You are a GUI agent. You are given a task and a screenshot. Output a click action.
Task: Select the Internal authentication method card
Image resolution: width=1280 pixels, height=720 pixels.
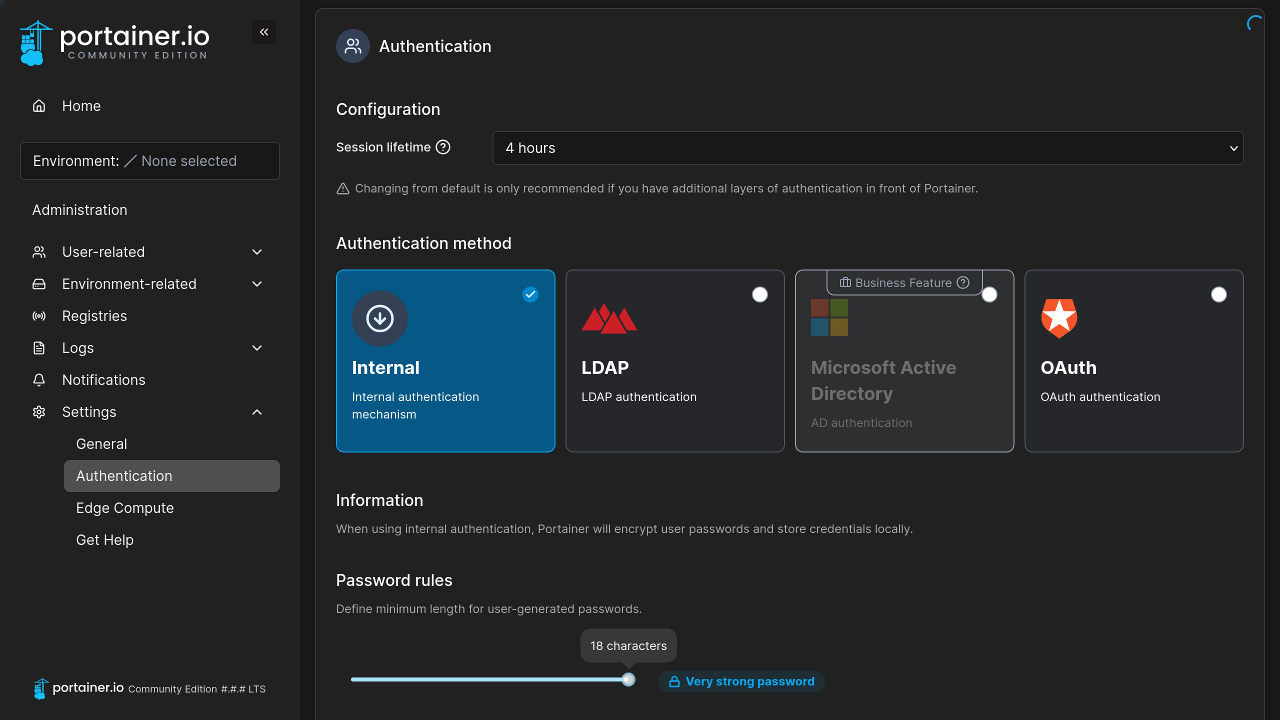click(445, 360)
